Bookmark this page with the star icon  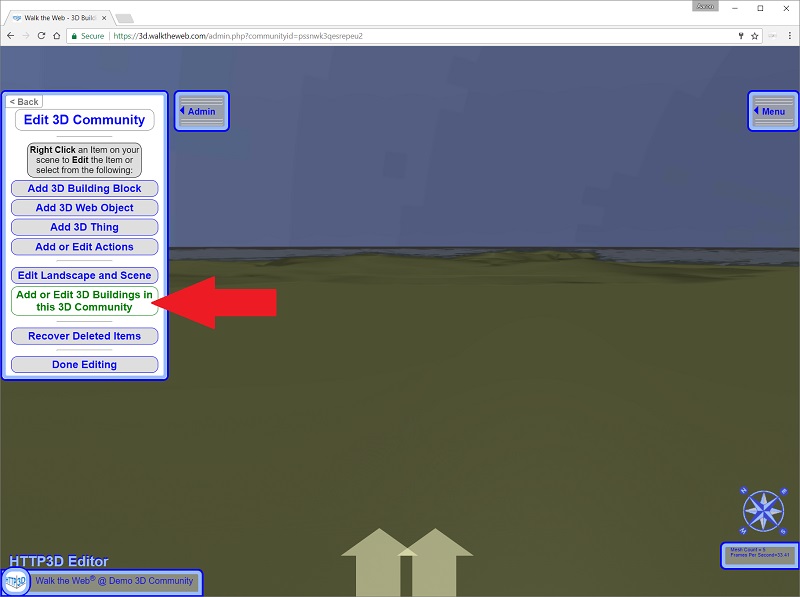[755, 36]
